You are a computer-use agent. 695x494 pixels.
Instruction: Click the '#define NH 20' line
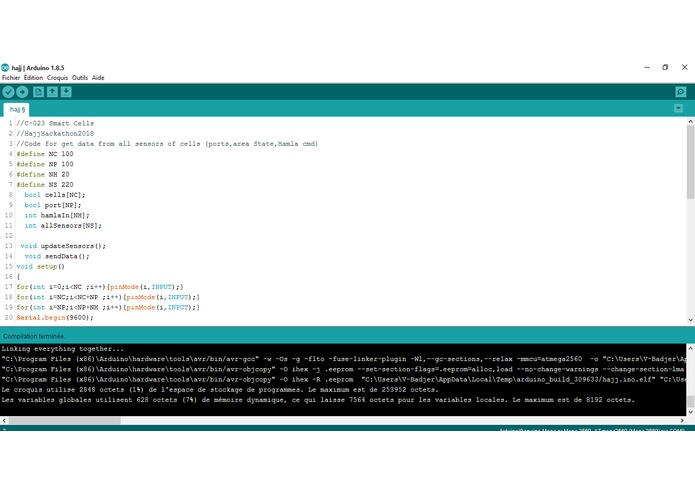click(x=43, y=174)
